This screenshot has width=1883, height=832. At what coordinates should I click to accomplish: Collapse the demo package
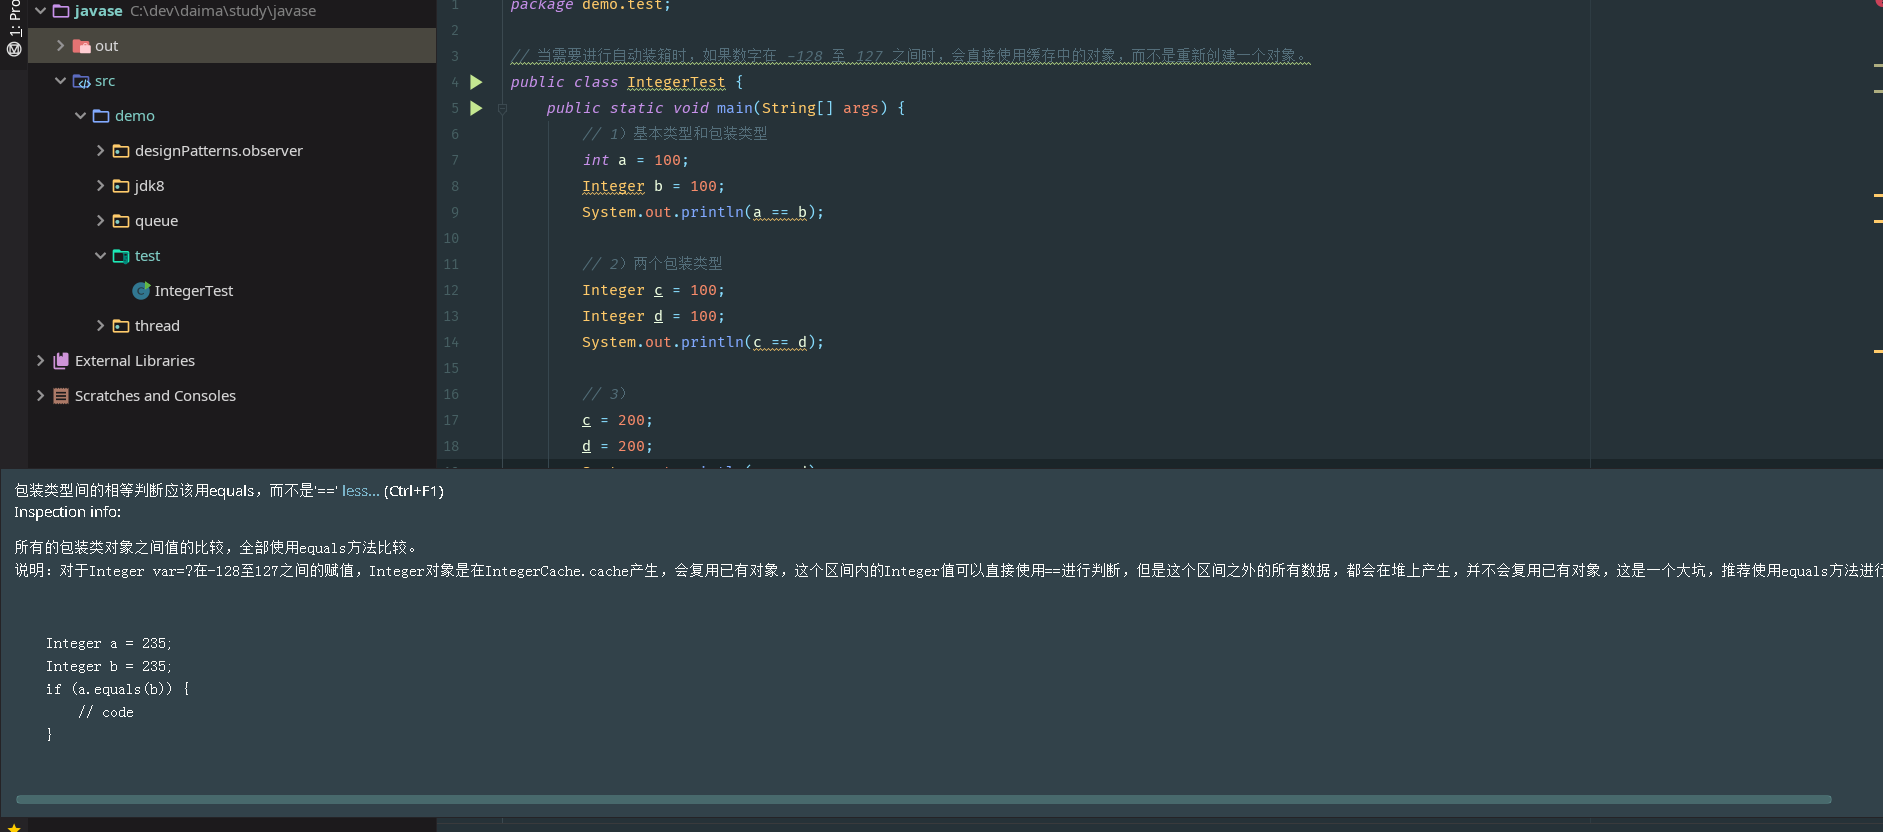click(80, 116)
